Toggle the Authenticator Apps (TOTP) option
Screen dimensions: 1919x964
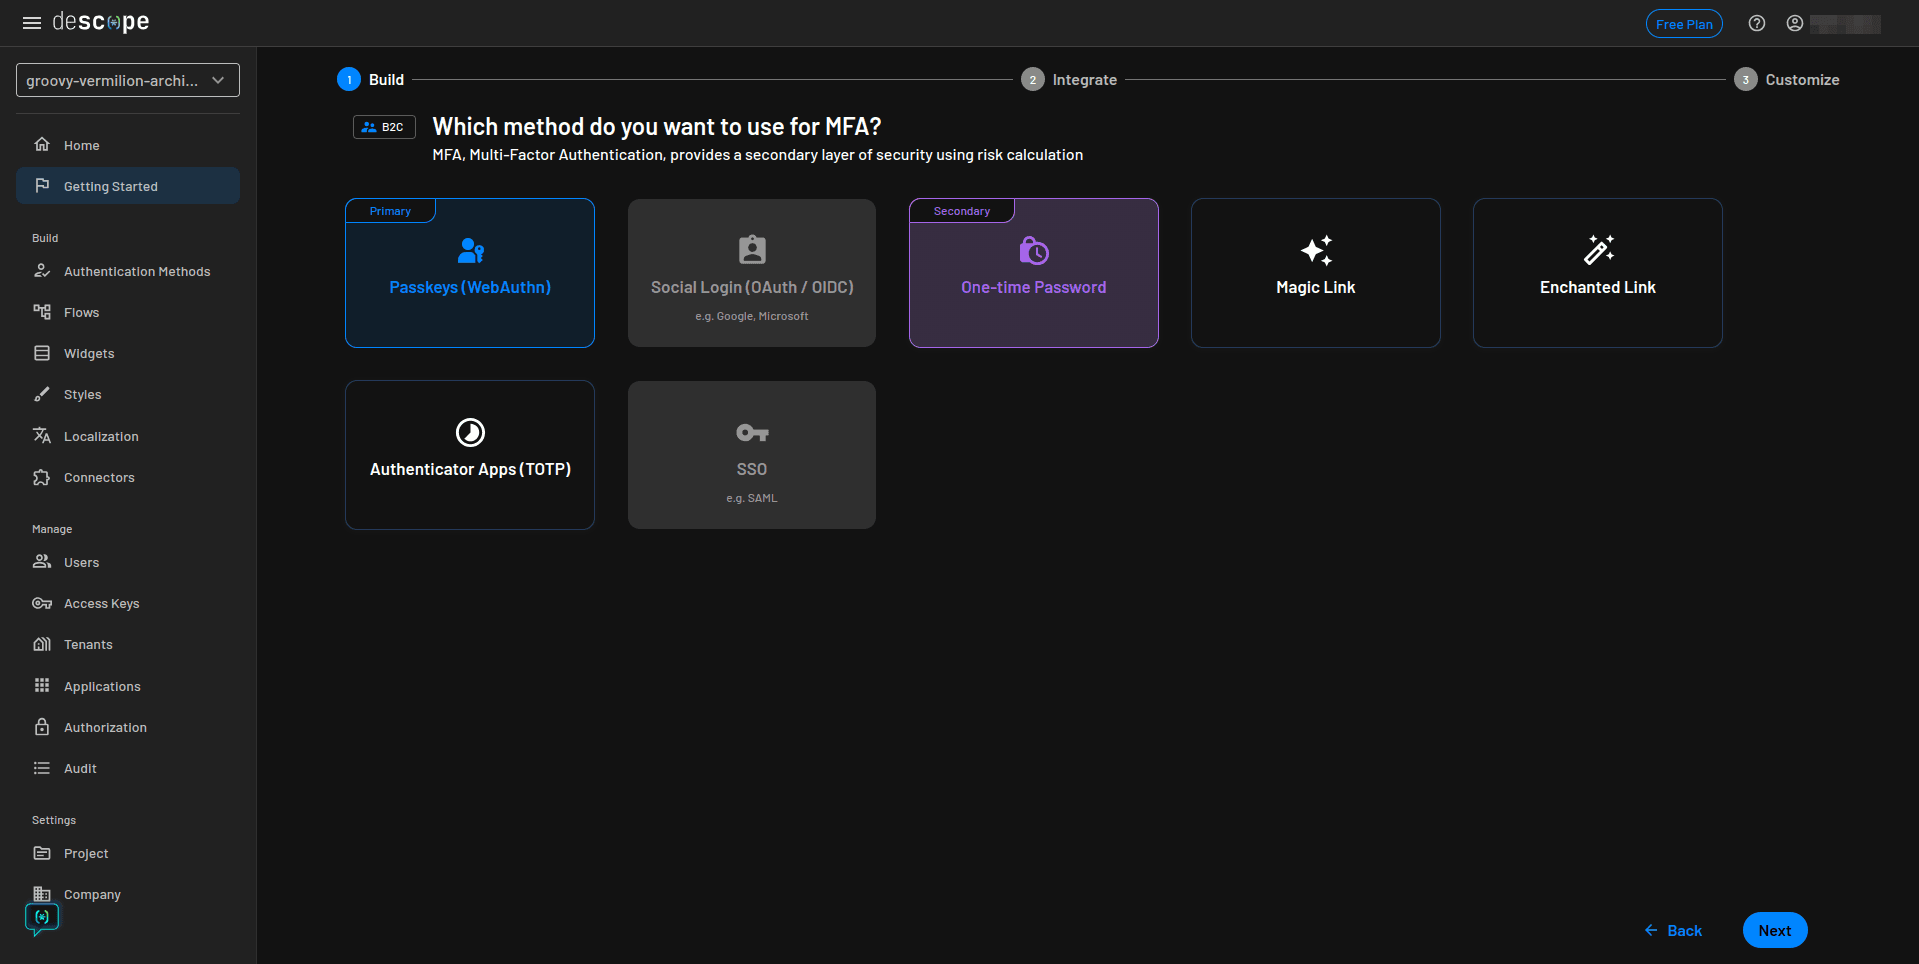click(x=469, y=454)
